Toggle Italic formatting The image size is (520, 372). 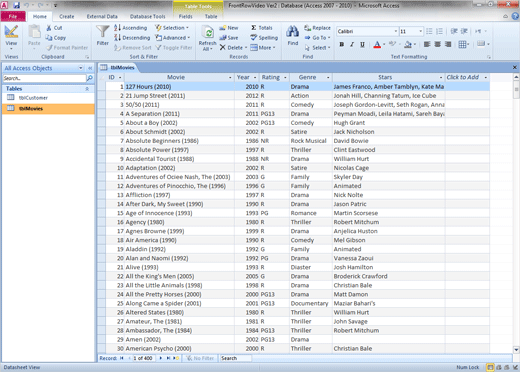tap(352, 44)
